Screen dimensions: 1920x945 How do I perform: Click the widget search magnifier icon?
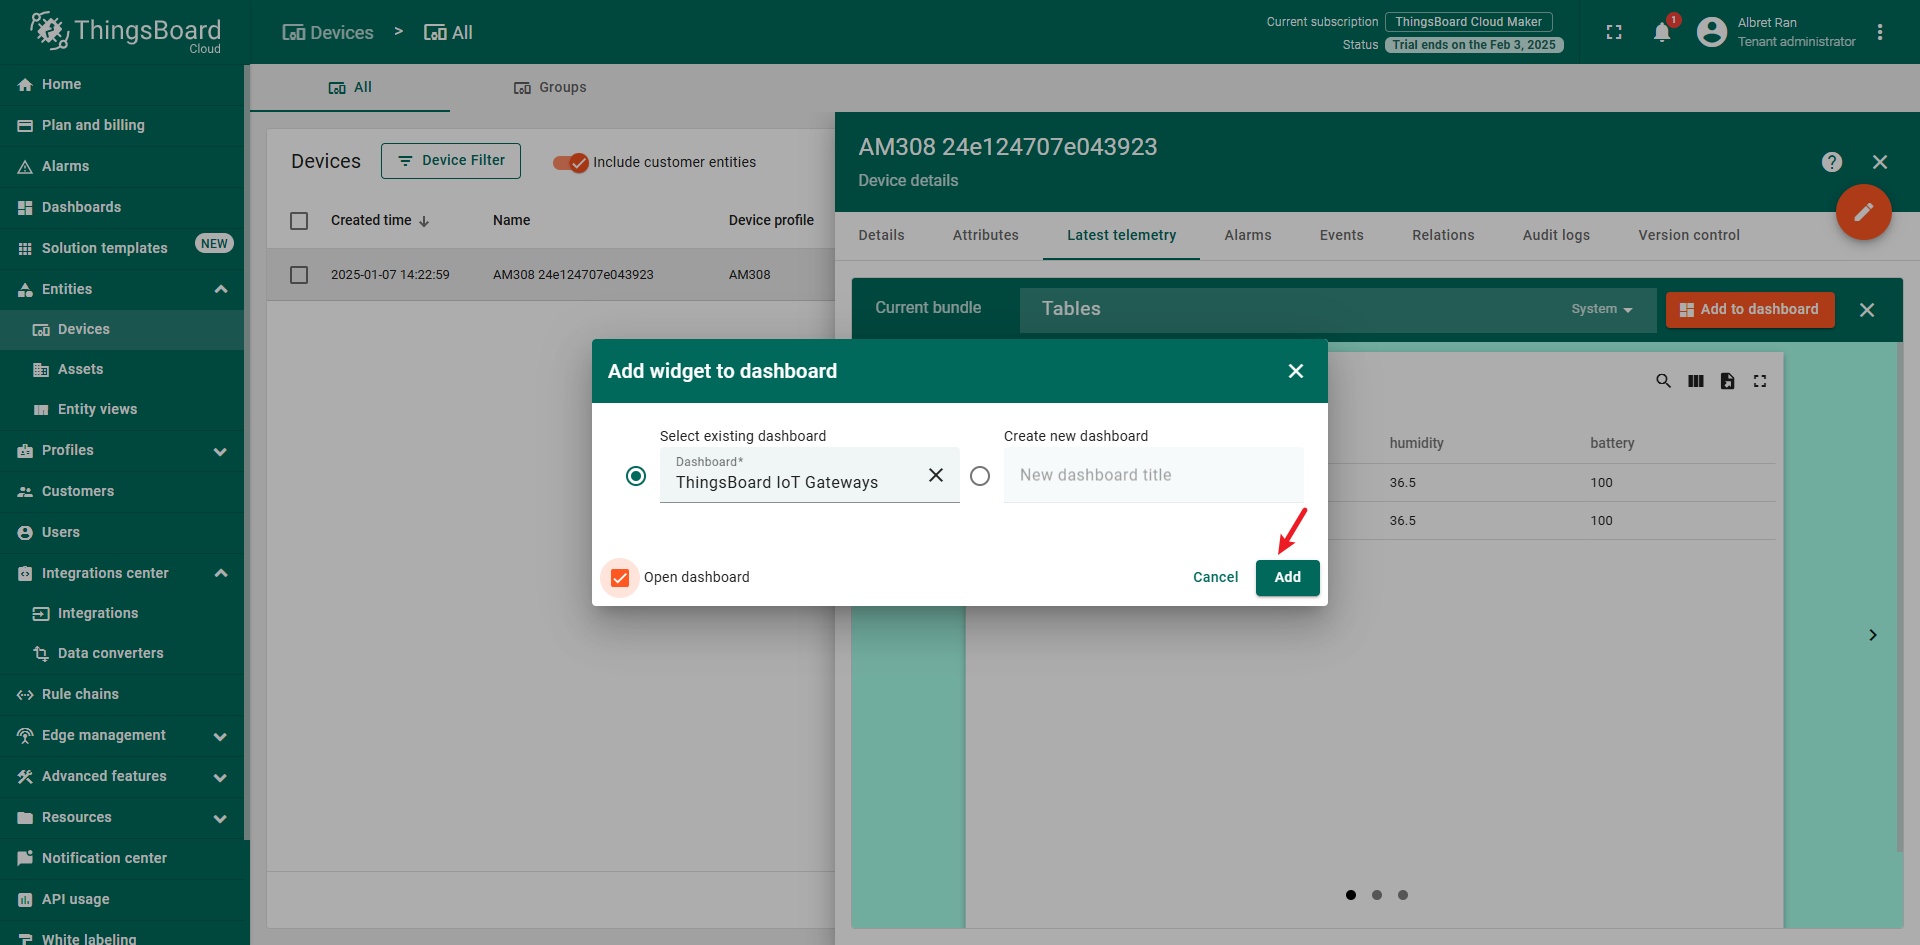1664,381
